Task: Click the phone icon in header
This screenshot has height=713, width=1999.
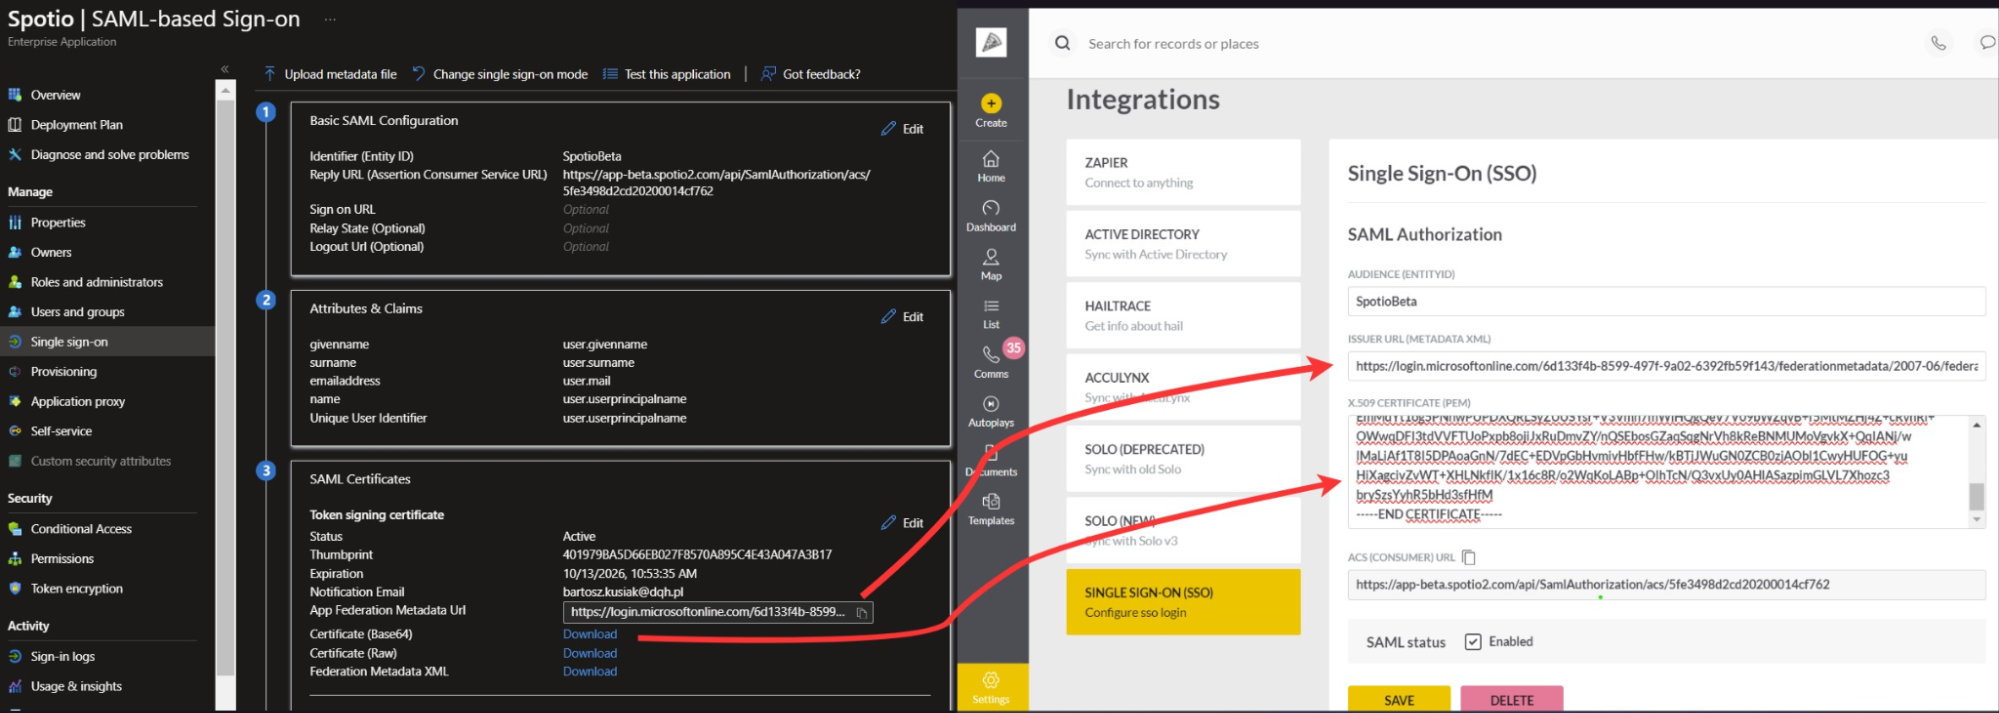Action: tap(1938, 43)
